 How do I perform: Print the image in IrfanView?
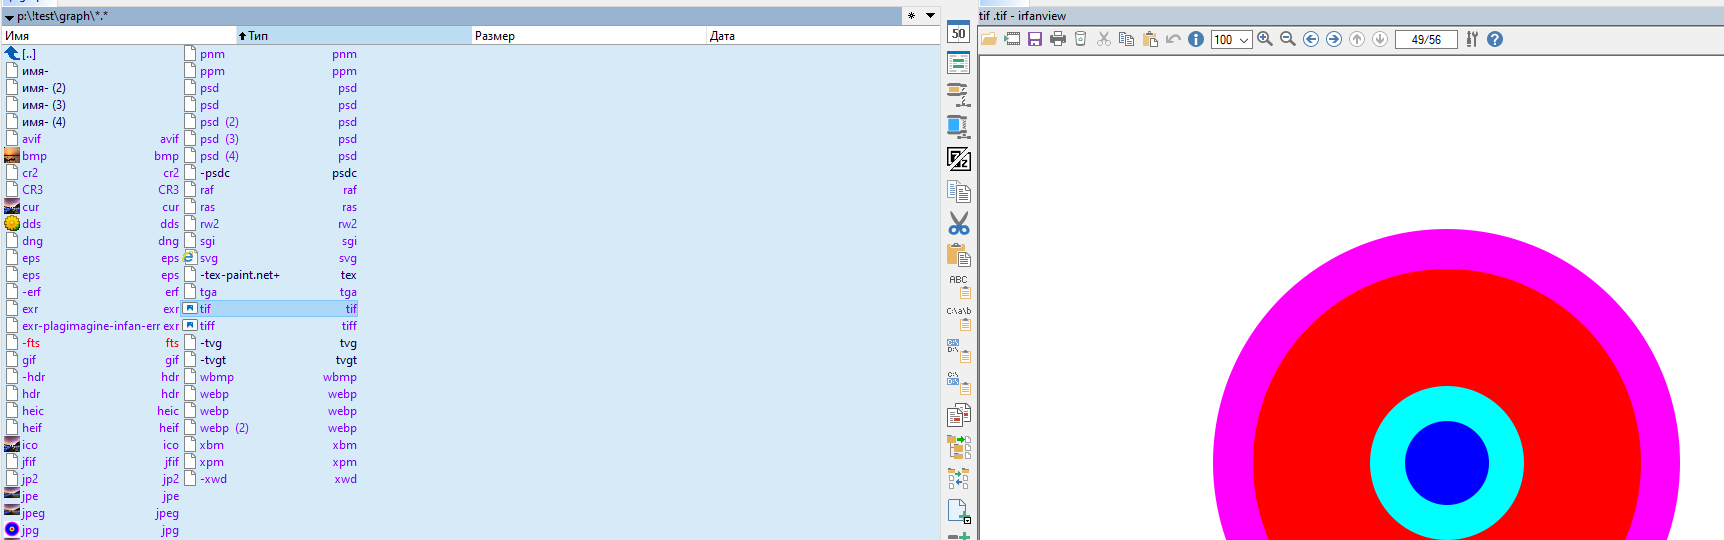1058,39
